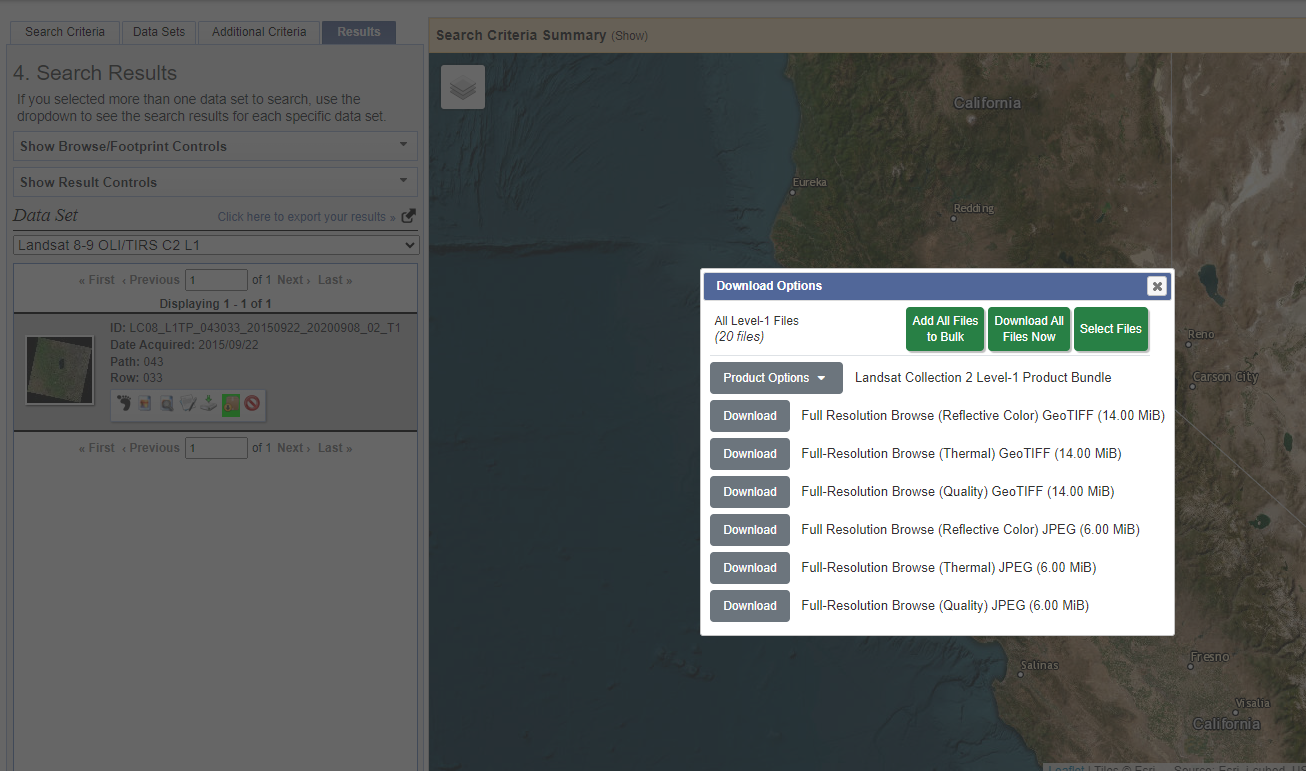
Task: Click the bottom pagination Next link
Action: [x=293, y=448]
